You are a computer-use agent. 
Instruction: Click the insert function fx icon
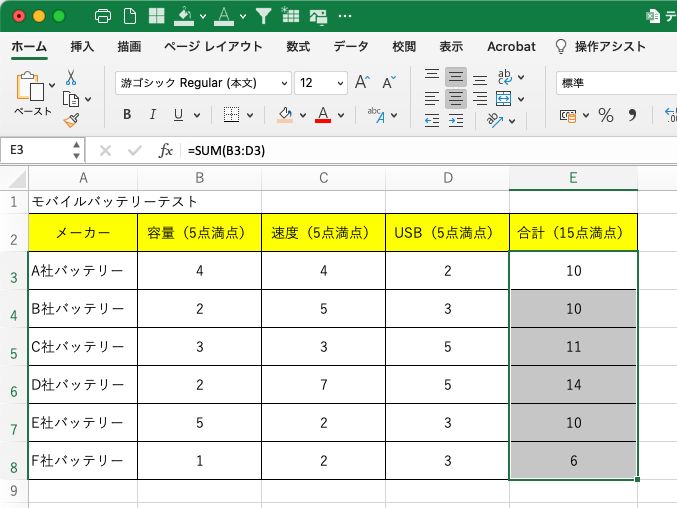166,150
